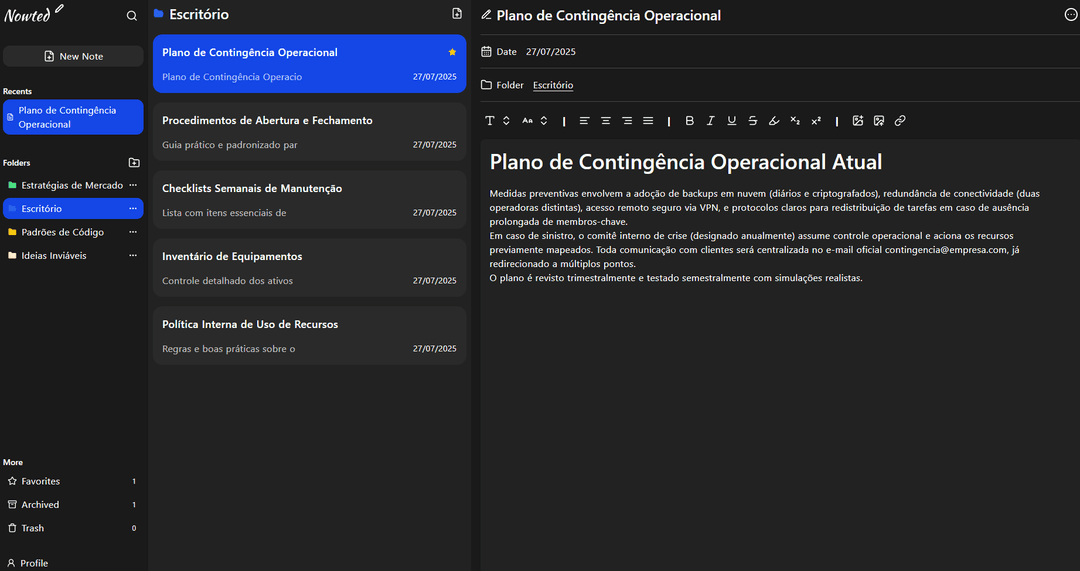Toggle italic formatting
The height and width of the screenshot is (571, 1080).
[711, 121]
